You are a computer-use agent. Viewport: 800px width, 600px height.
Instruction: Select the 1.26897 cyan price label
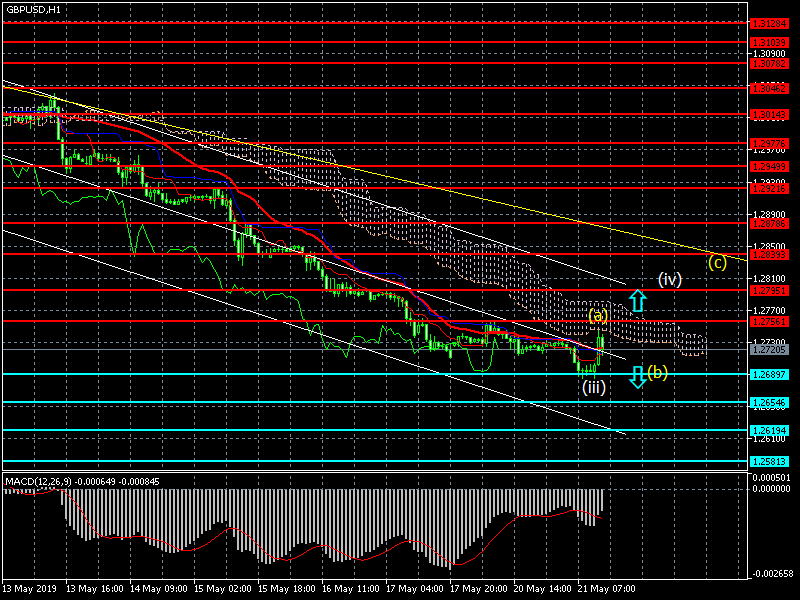click(769, 375)
